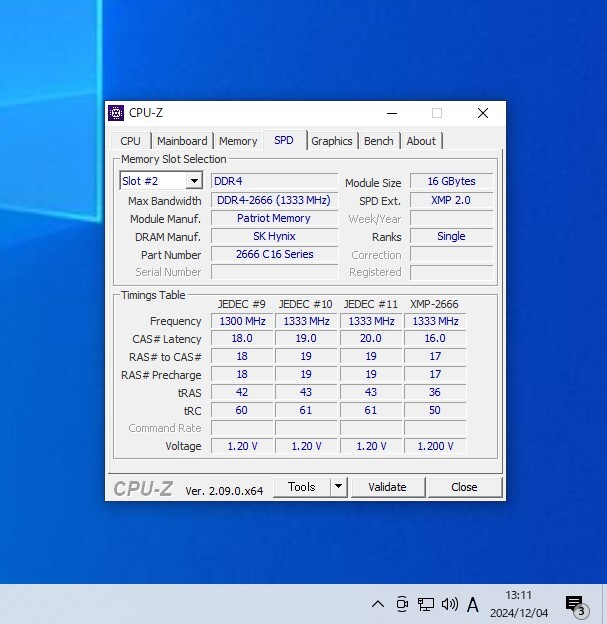The image size is (607, 624).
Task: Close CPU-Z with the X button
Action: pos(483,113)
